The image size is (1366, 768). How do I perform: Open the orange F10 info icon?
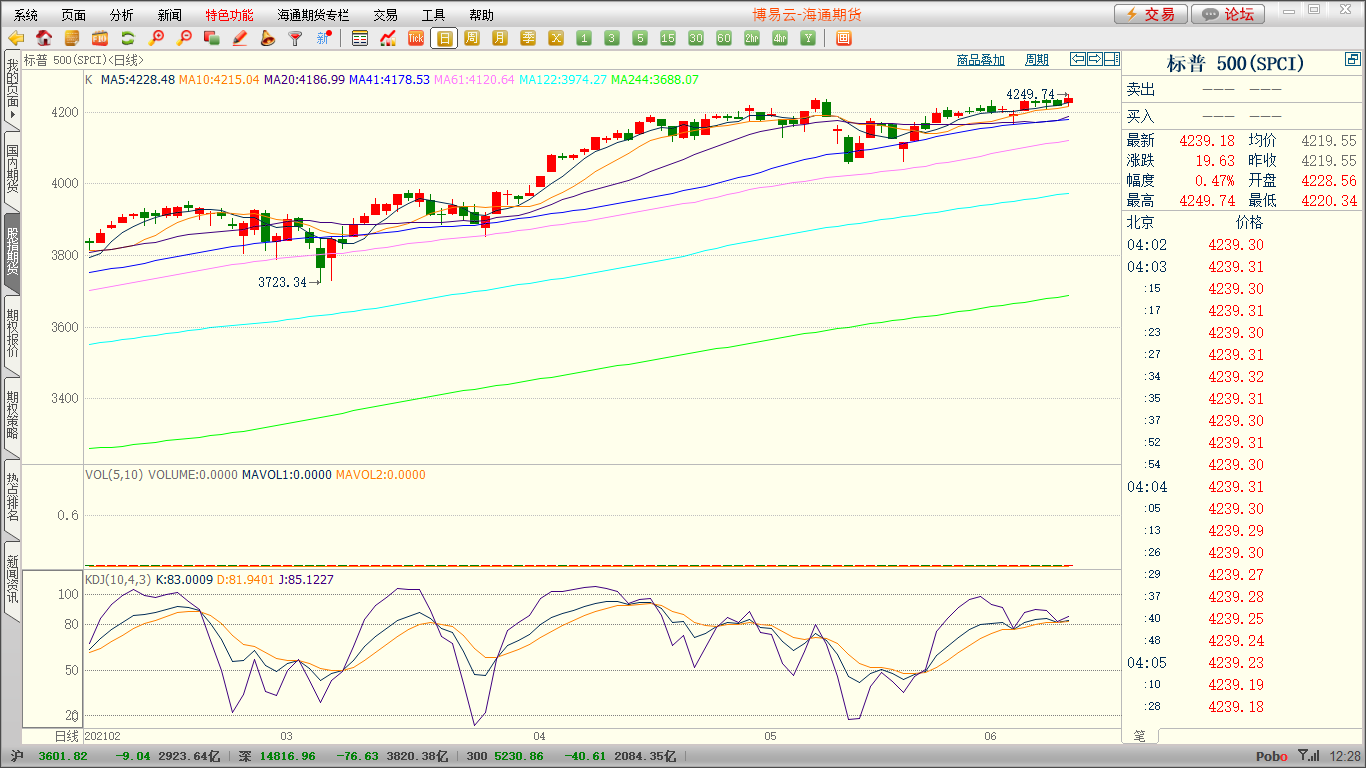point(100,39)
